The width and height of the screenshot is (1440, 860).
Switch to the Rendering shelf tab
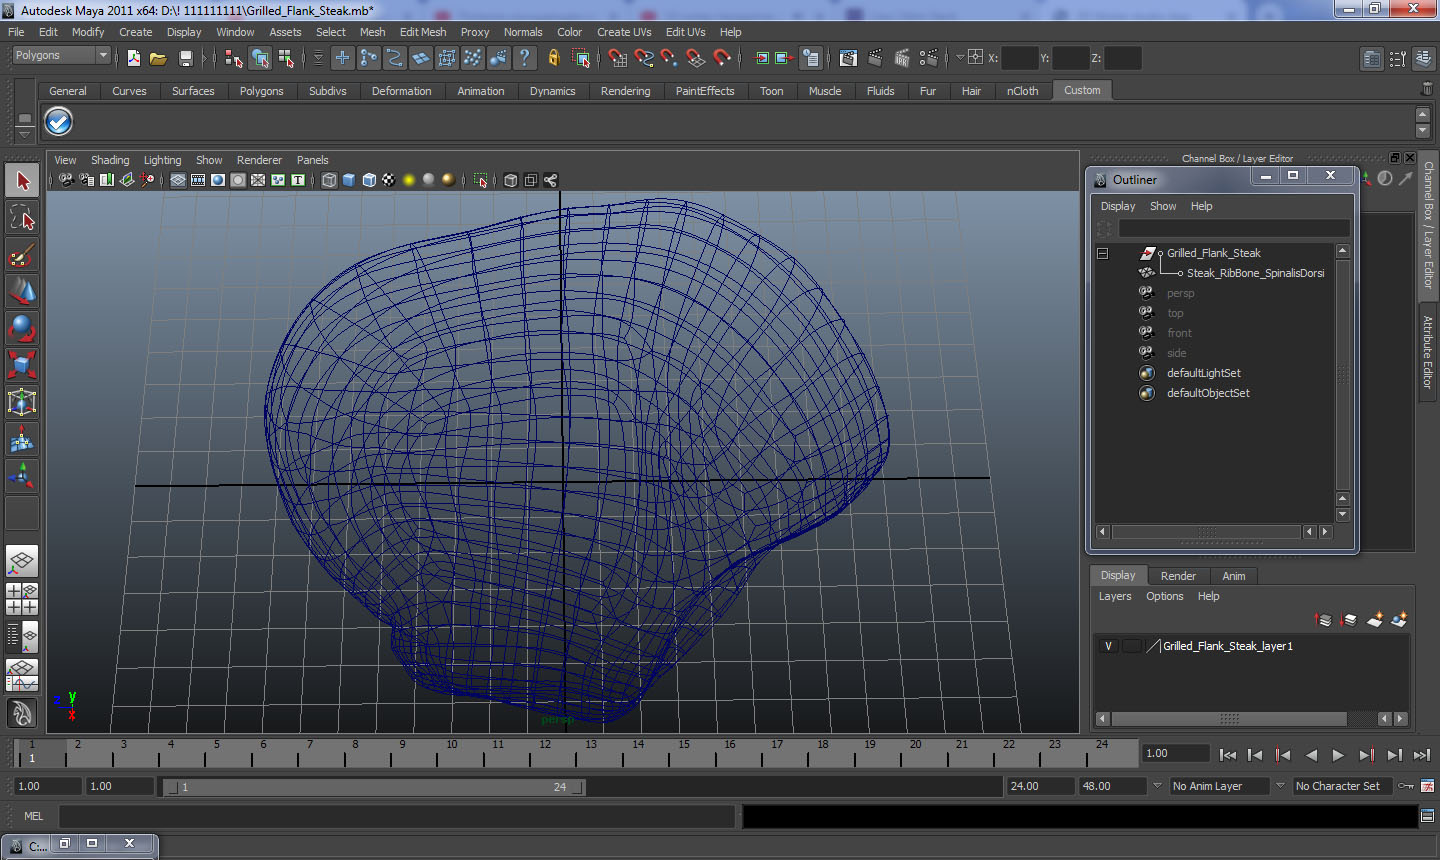point(625,91)
